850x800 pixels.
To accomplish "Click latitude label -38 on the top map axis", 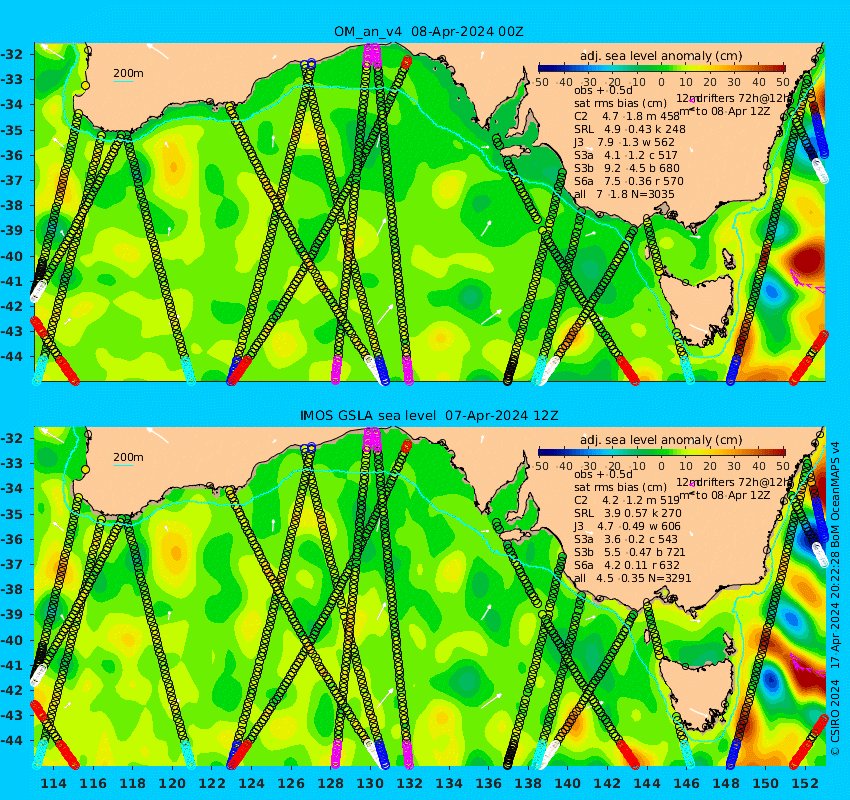I will (12, 205).
